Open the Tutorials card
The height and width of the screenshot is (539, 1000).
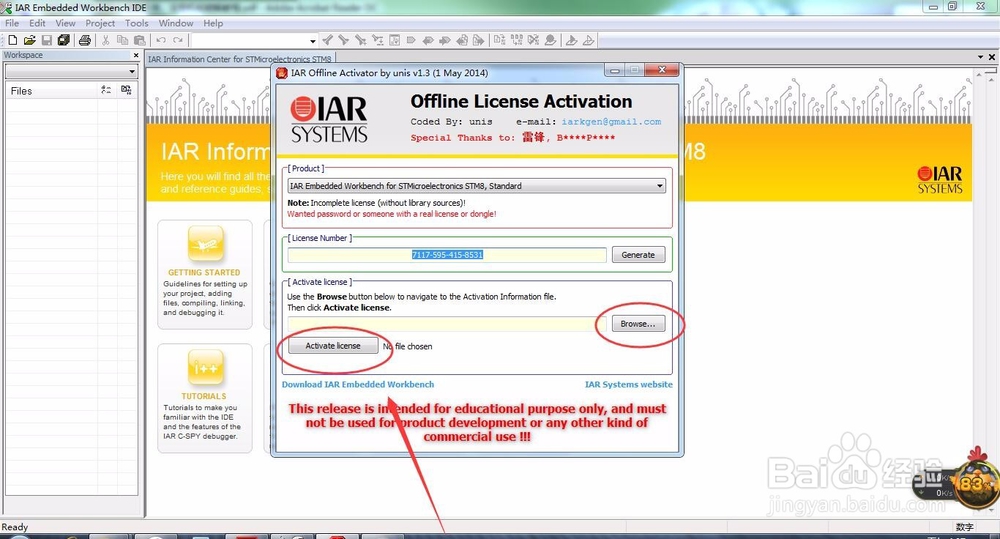[x=205, y=398]
